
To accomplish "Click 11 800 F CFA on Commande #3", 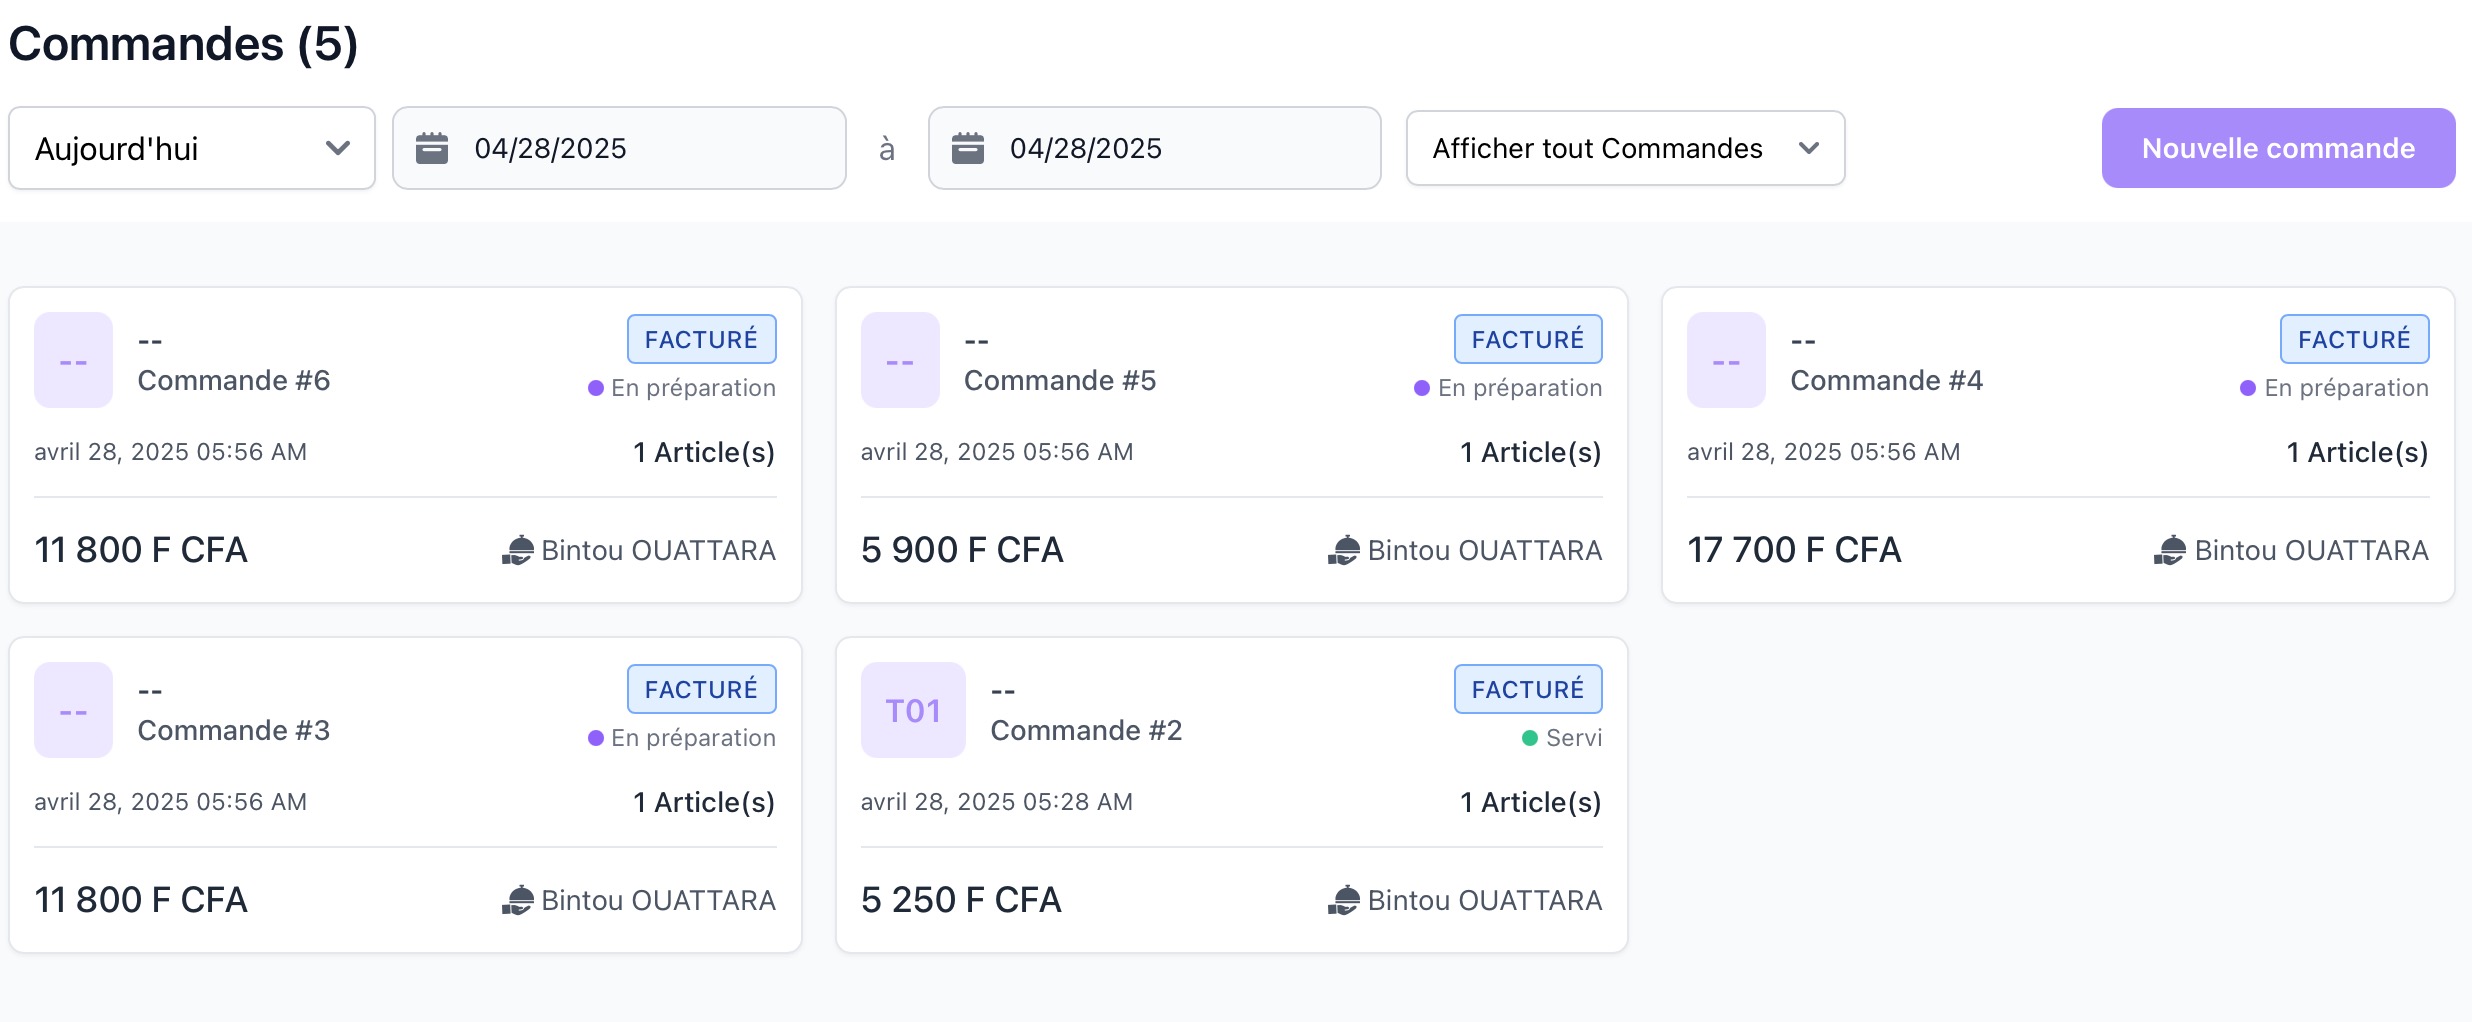I will tap(141, 900).
